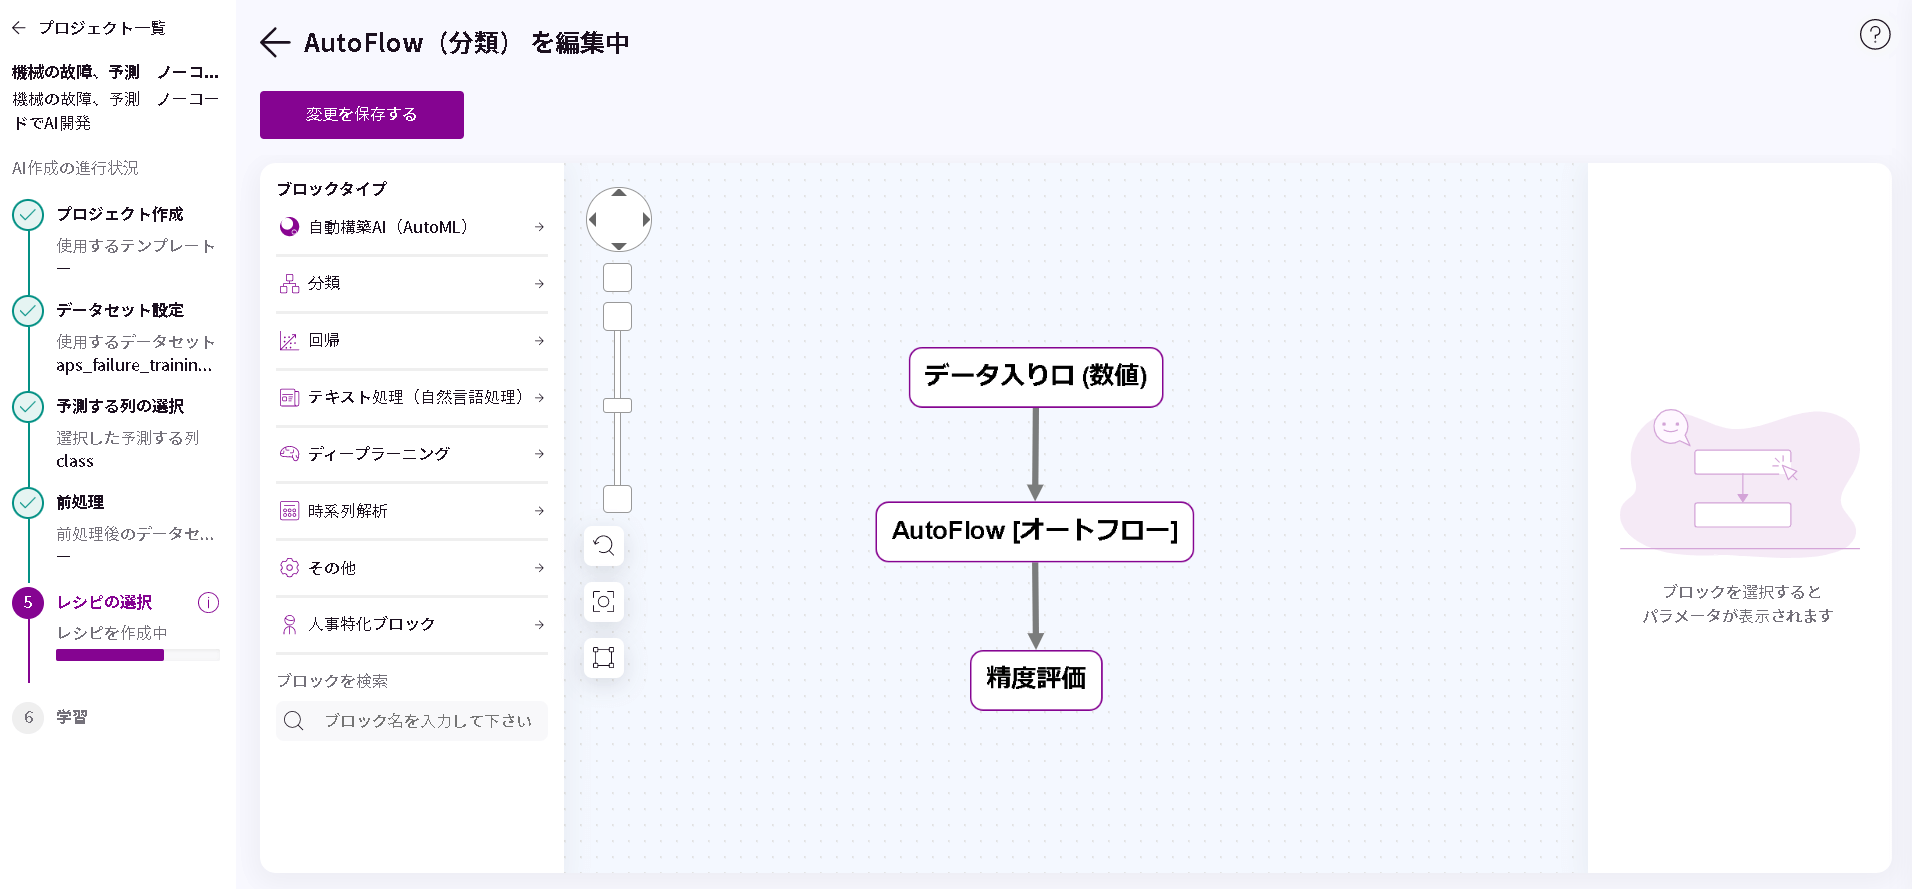Pan canvas right with the right arrow
The image size is (1912, 889).
coord(646,219)
